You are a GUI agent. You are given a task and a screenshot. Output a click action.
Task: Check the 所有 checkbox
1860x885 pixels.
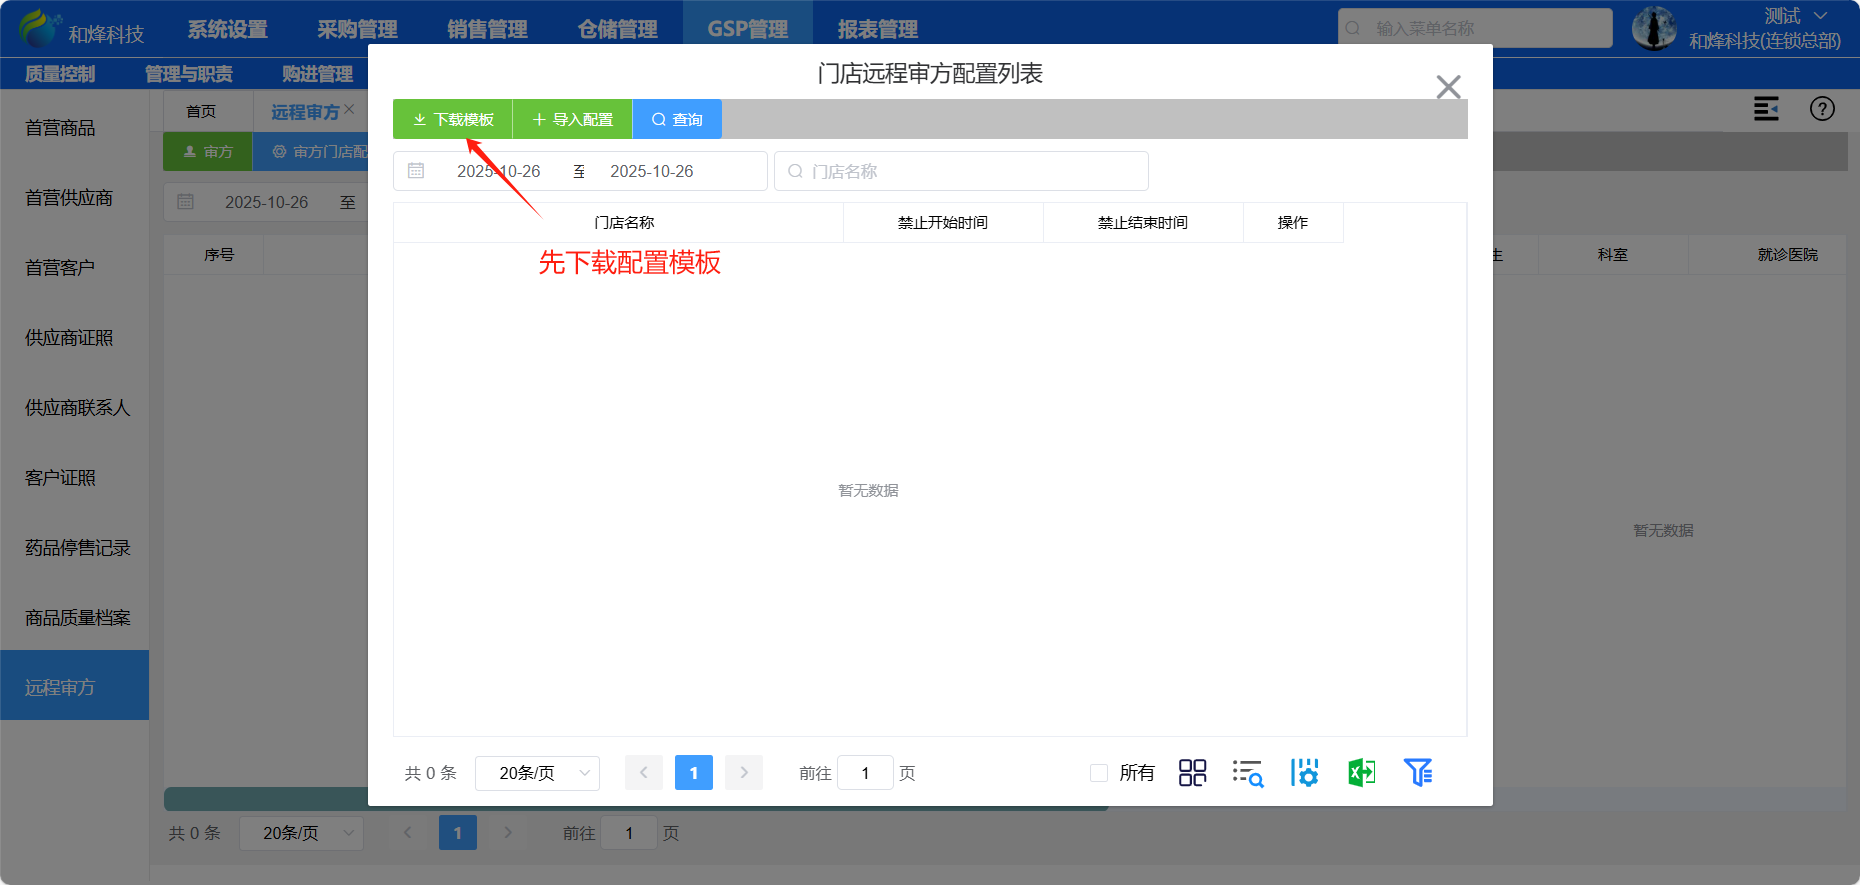pos(1099,773)
